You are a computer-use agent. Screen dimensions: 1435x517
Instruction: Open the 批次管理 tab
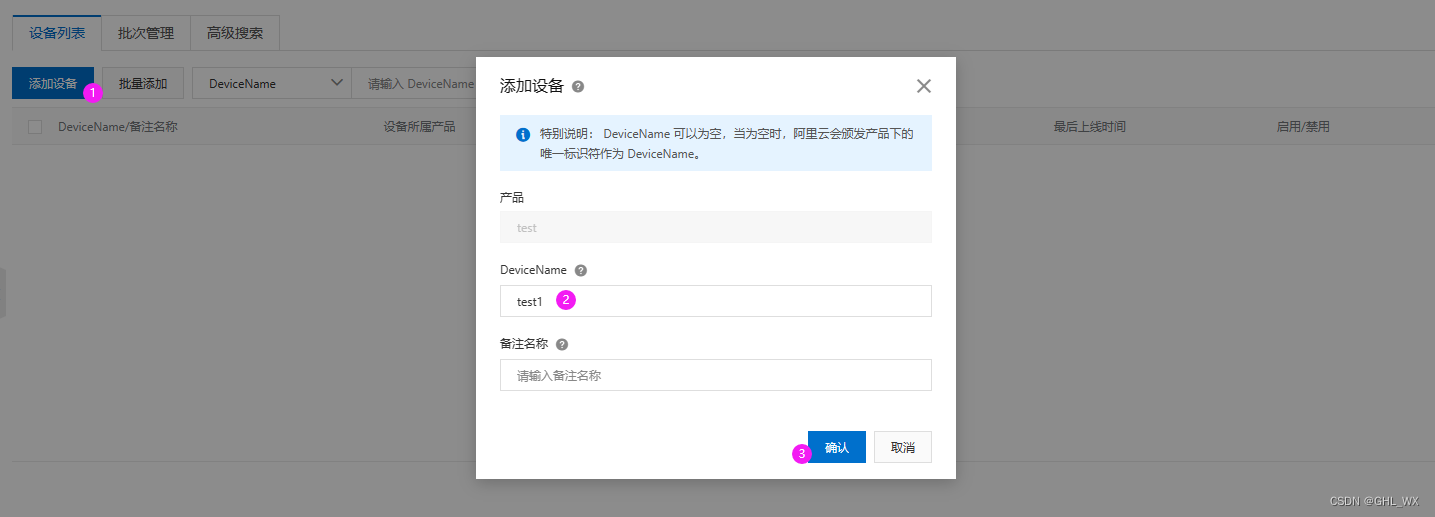(146, 33)
